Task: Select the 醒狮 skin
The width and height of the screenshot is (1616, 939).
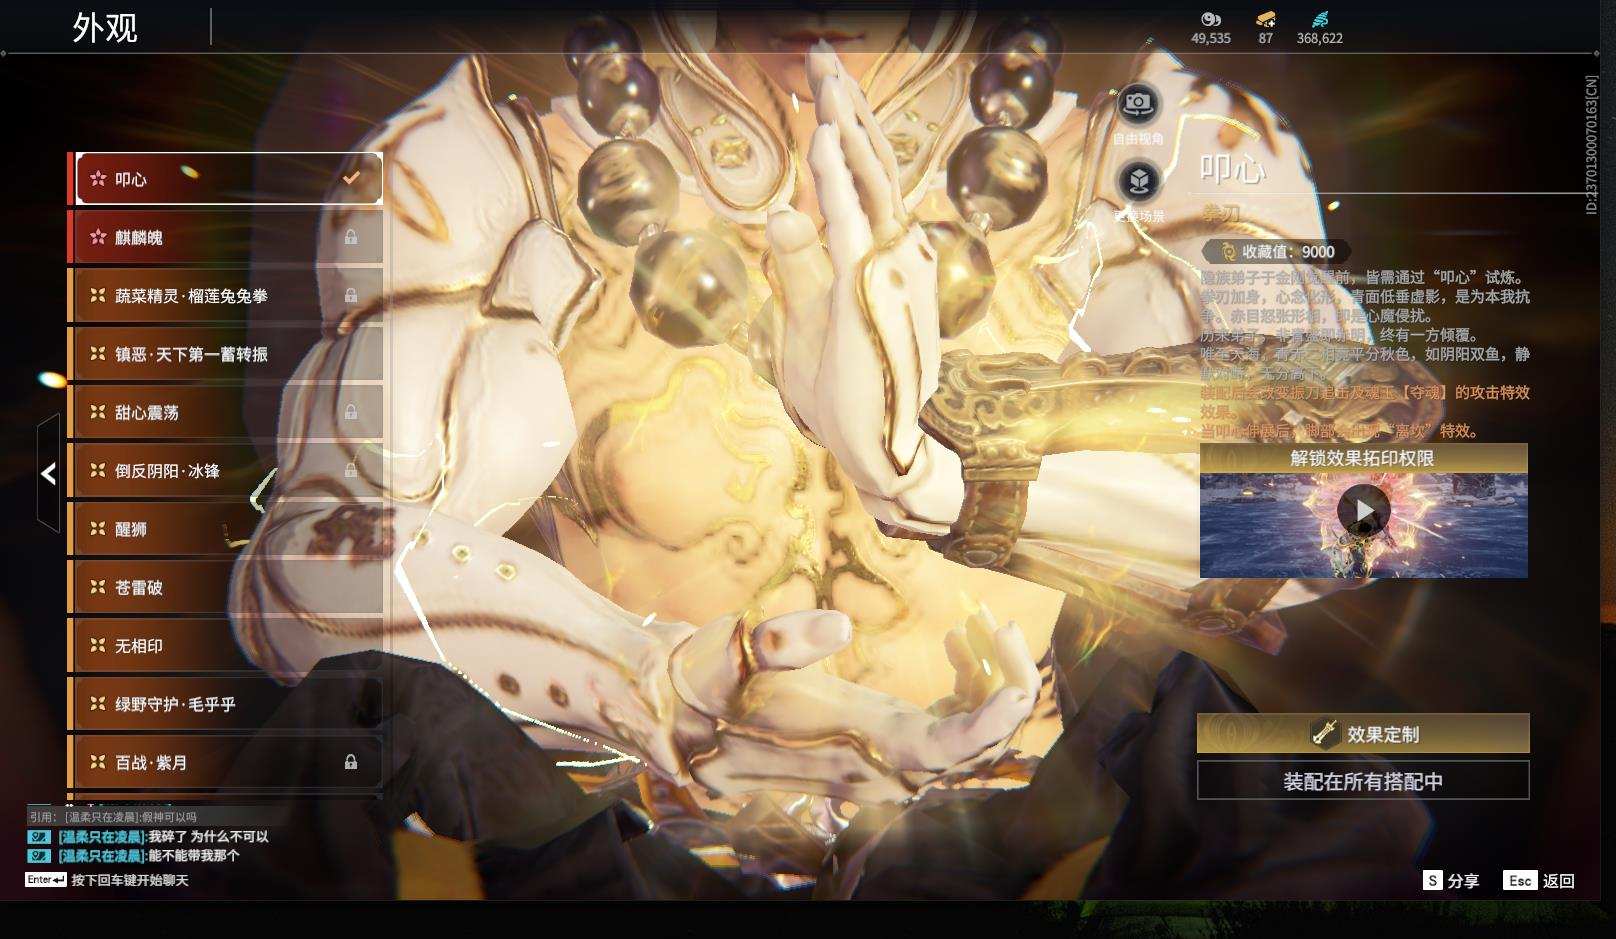Action: click(226, 529)
